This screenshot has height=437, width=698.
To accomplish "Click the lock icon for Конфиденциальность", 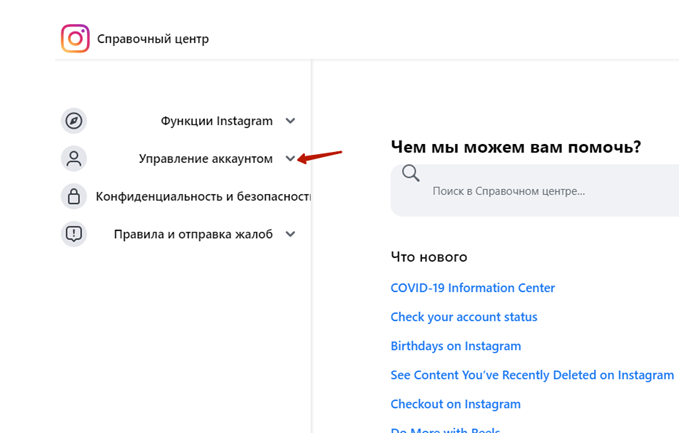I will [74, 197].
